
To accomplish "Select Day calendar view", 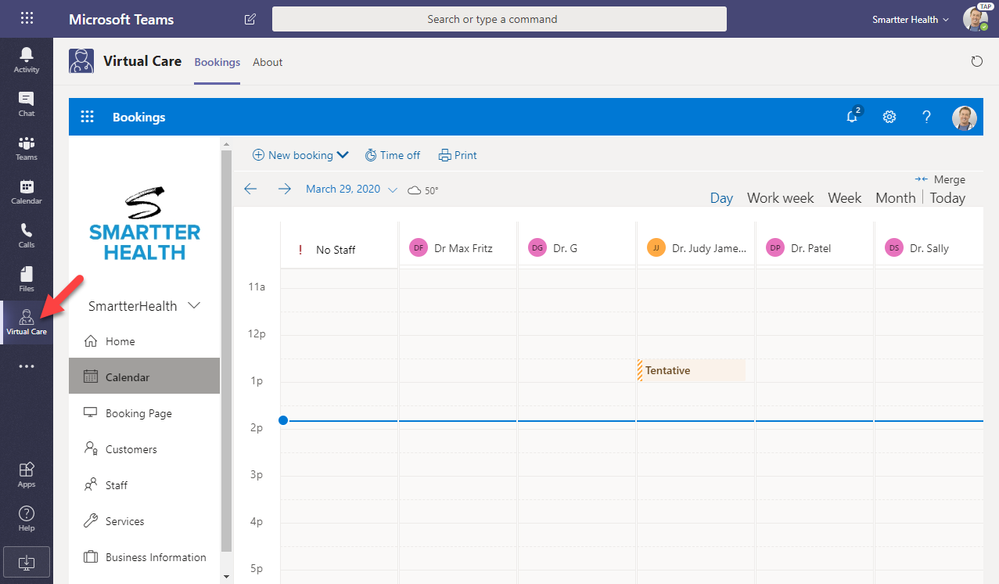I will [721, 198].
